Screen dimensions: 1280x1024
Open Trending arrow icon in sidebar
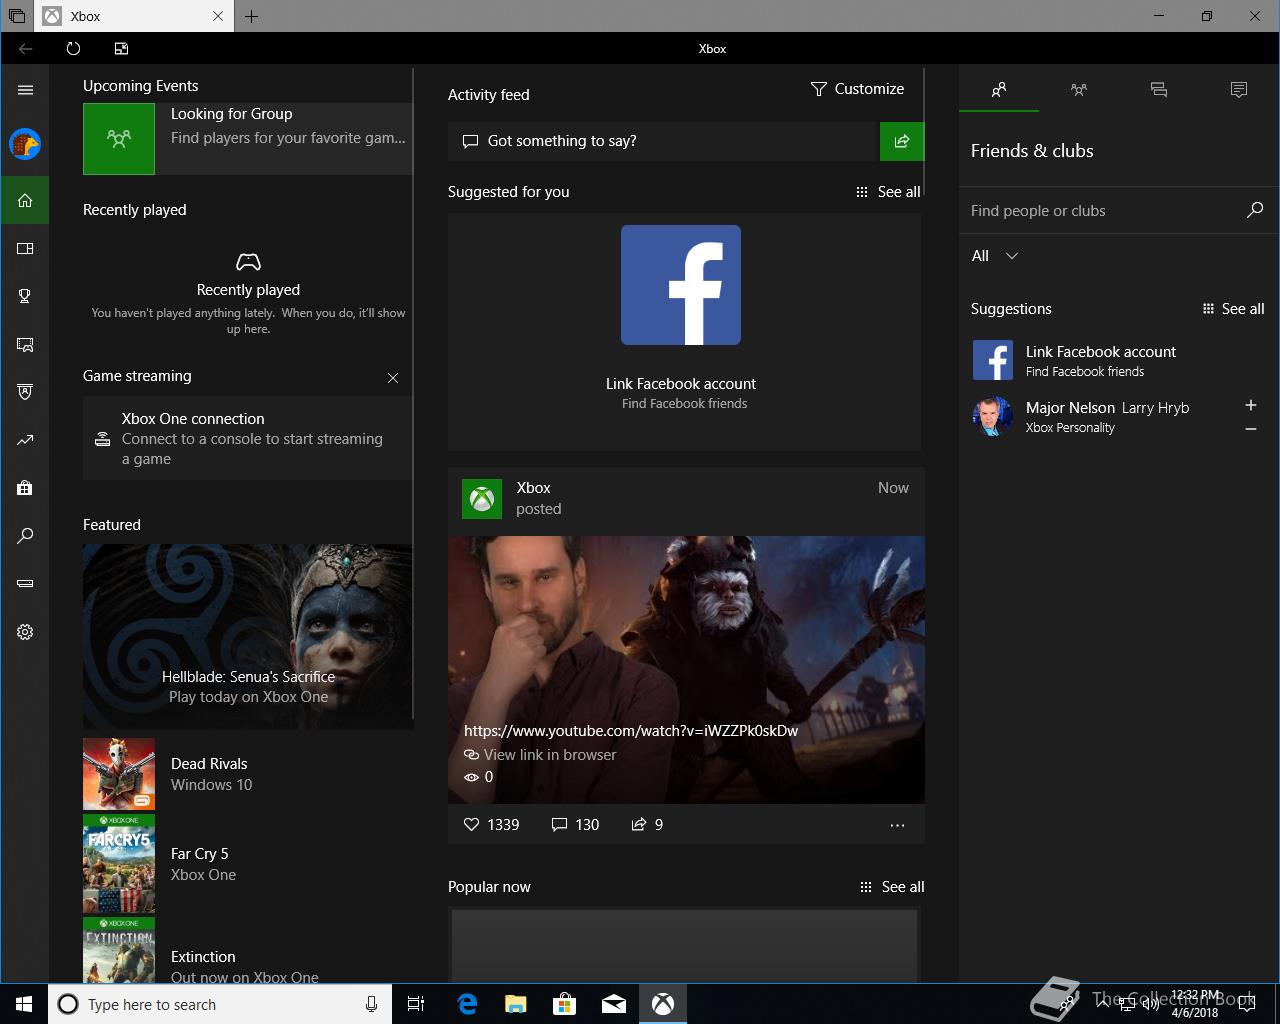[25, 440]
